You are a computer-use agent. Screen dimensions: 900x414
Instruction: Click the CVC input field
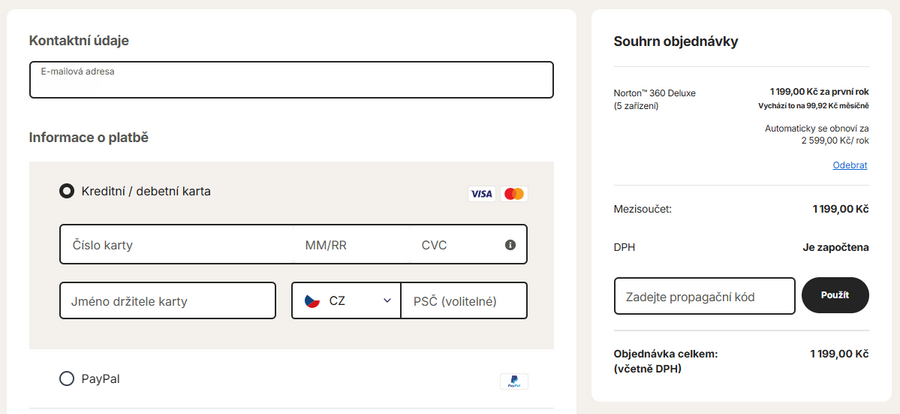[455, 245]
